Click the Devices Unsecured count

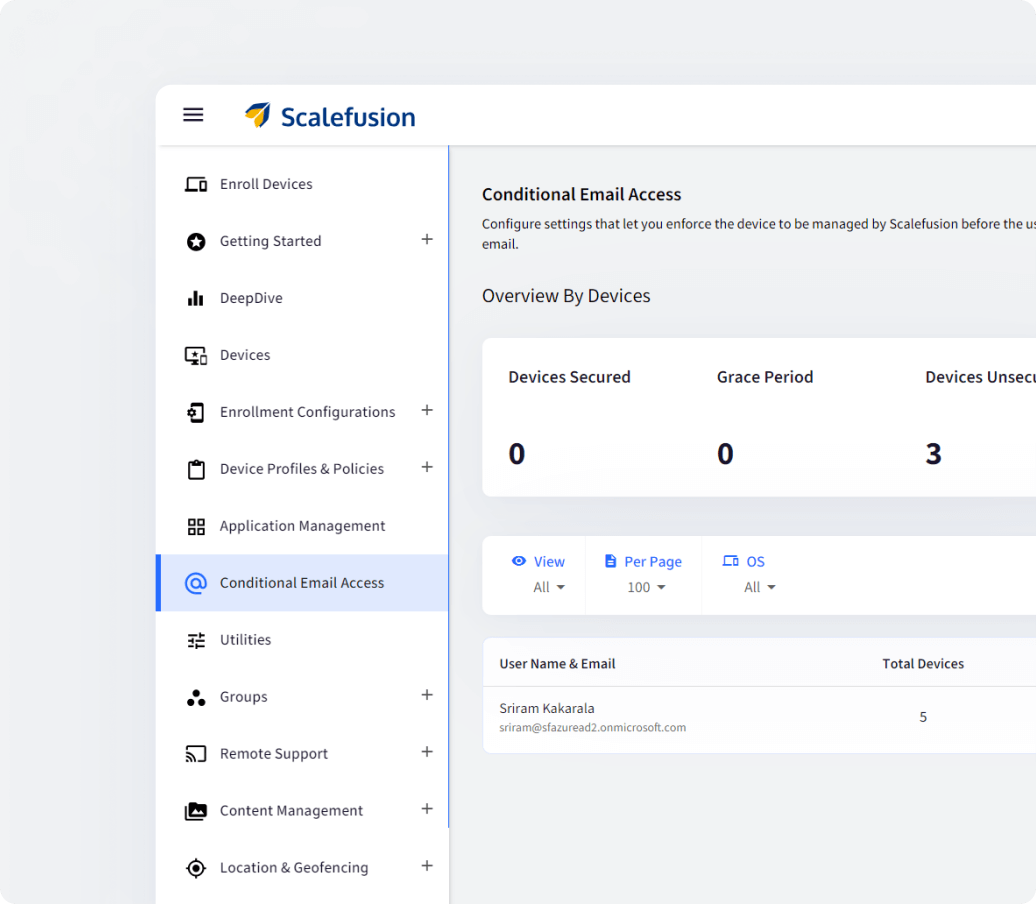pyautogui.click(x=933, y=453)
